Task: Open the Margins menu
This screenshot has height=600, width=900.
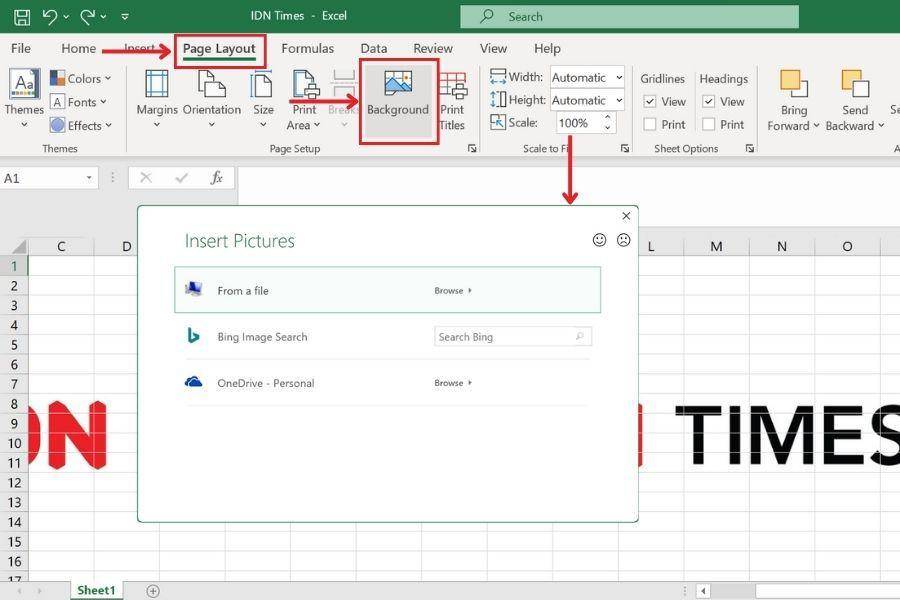Action: [x=157, y=98]
